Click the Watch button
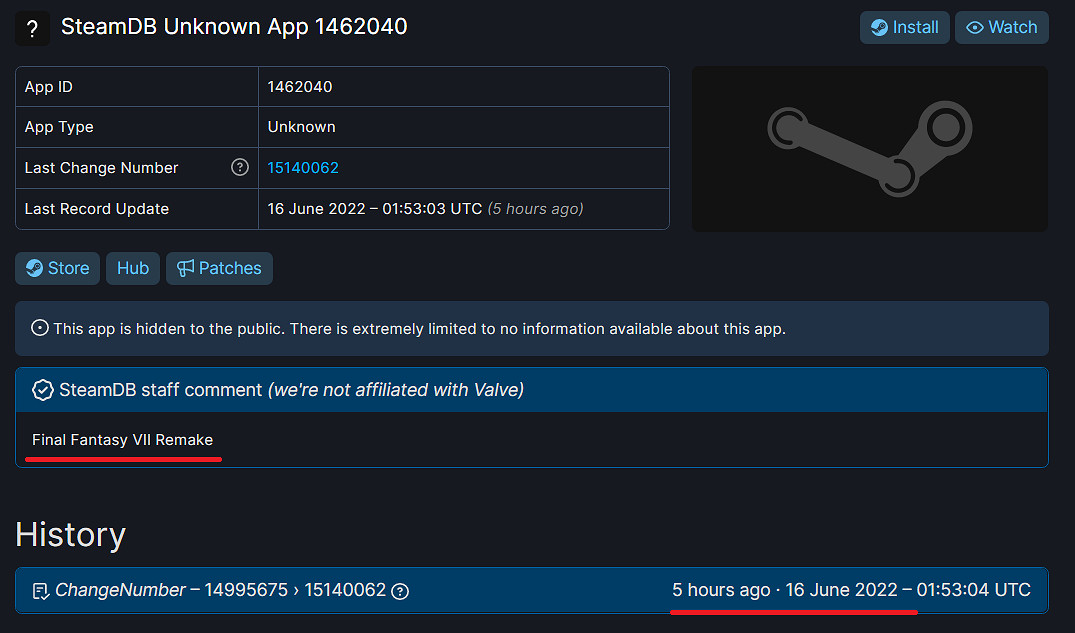This screenshot has width=1075, height=633. click(x=1001, y=27)
